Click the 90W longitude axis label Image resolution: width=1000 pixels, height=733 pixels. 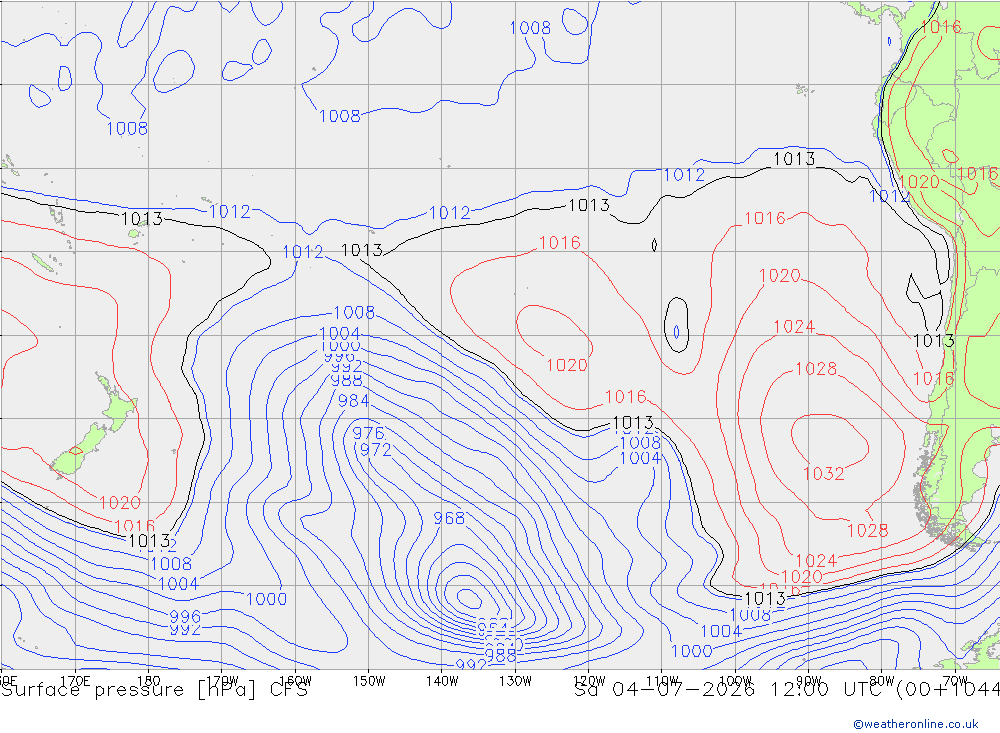(x=809, y=681)
